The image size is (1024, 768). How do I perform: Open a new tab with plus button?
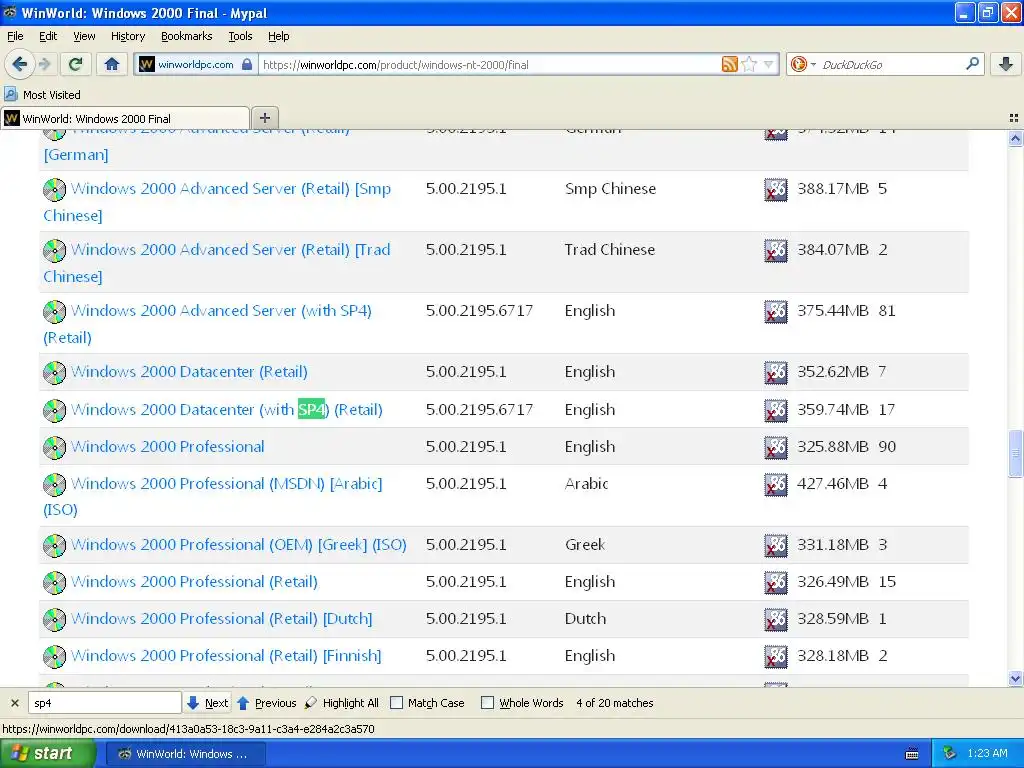[x=264, y=118]
